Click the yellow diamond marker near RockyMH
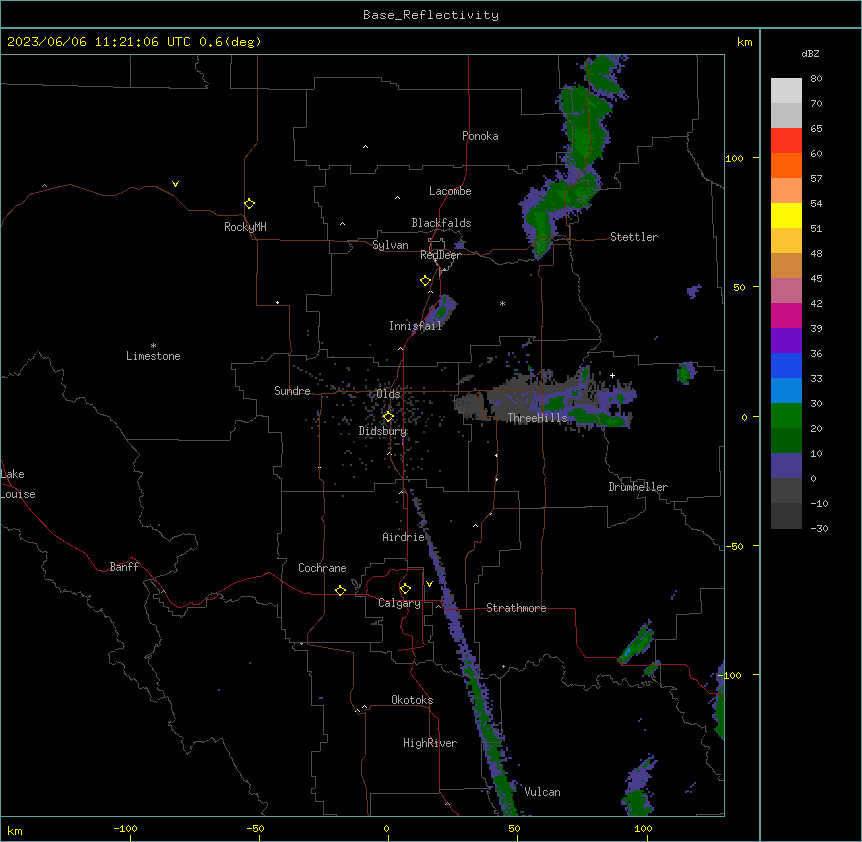862x842 pixels. [x=249, y=204]
